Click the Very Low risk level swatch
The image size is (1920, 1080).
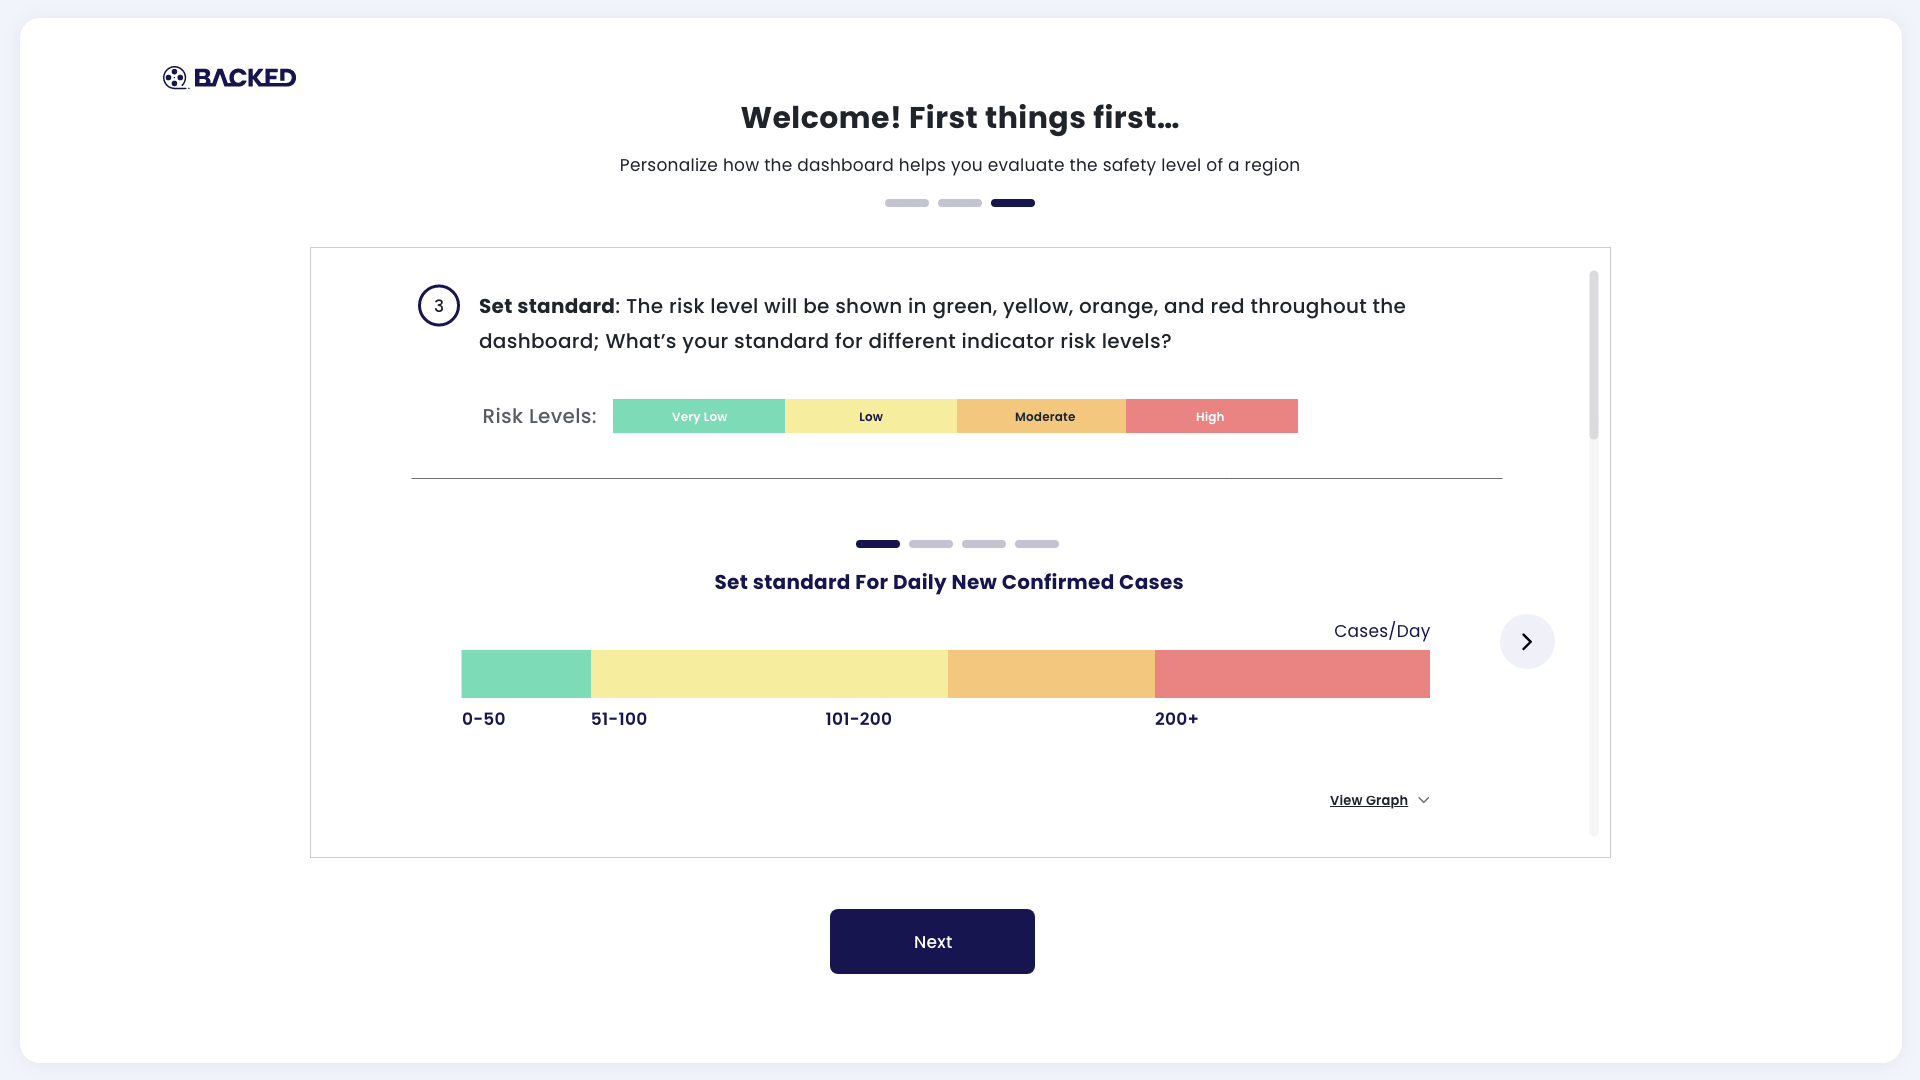699,416
